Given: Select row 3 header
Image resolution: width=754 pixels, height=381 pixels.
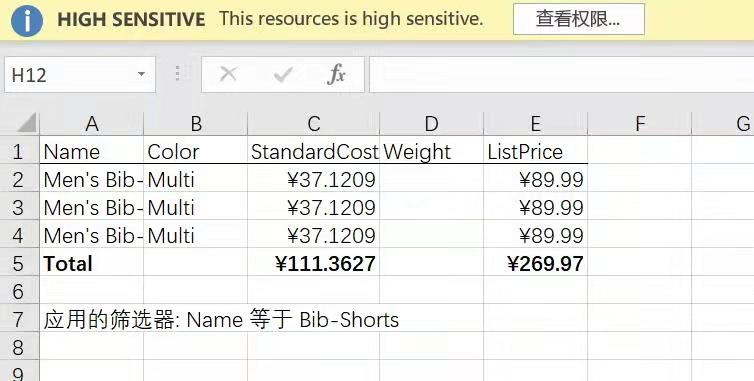Looking at the screenshot, I should pyautogui.click(x=19, y=207).
